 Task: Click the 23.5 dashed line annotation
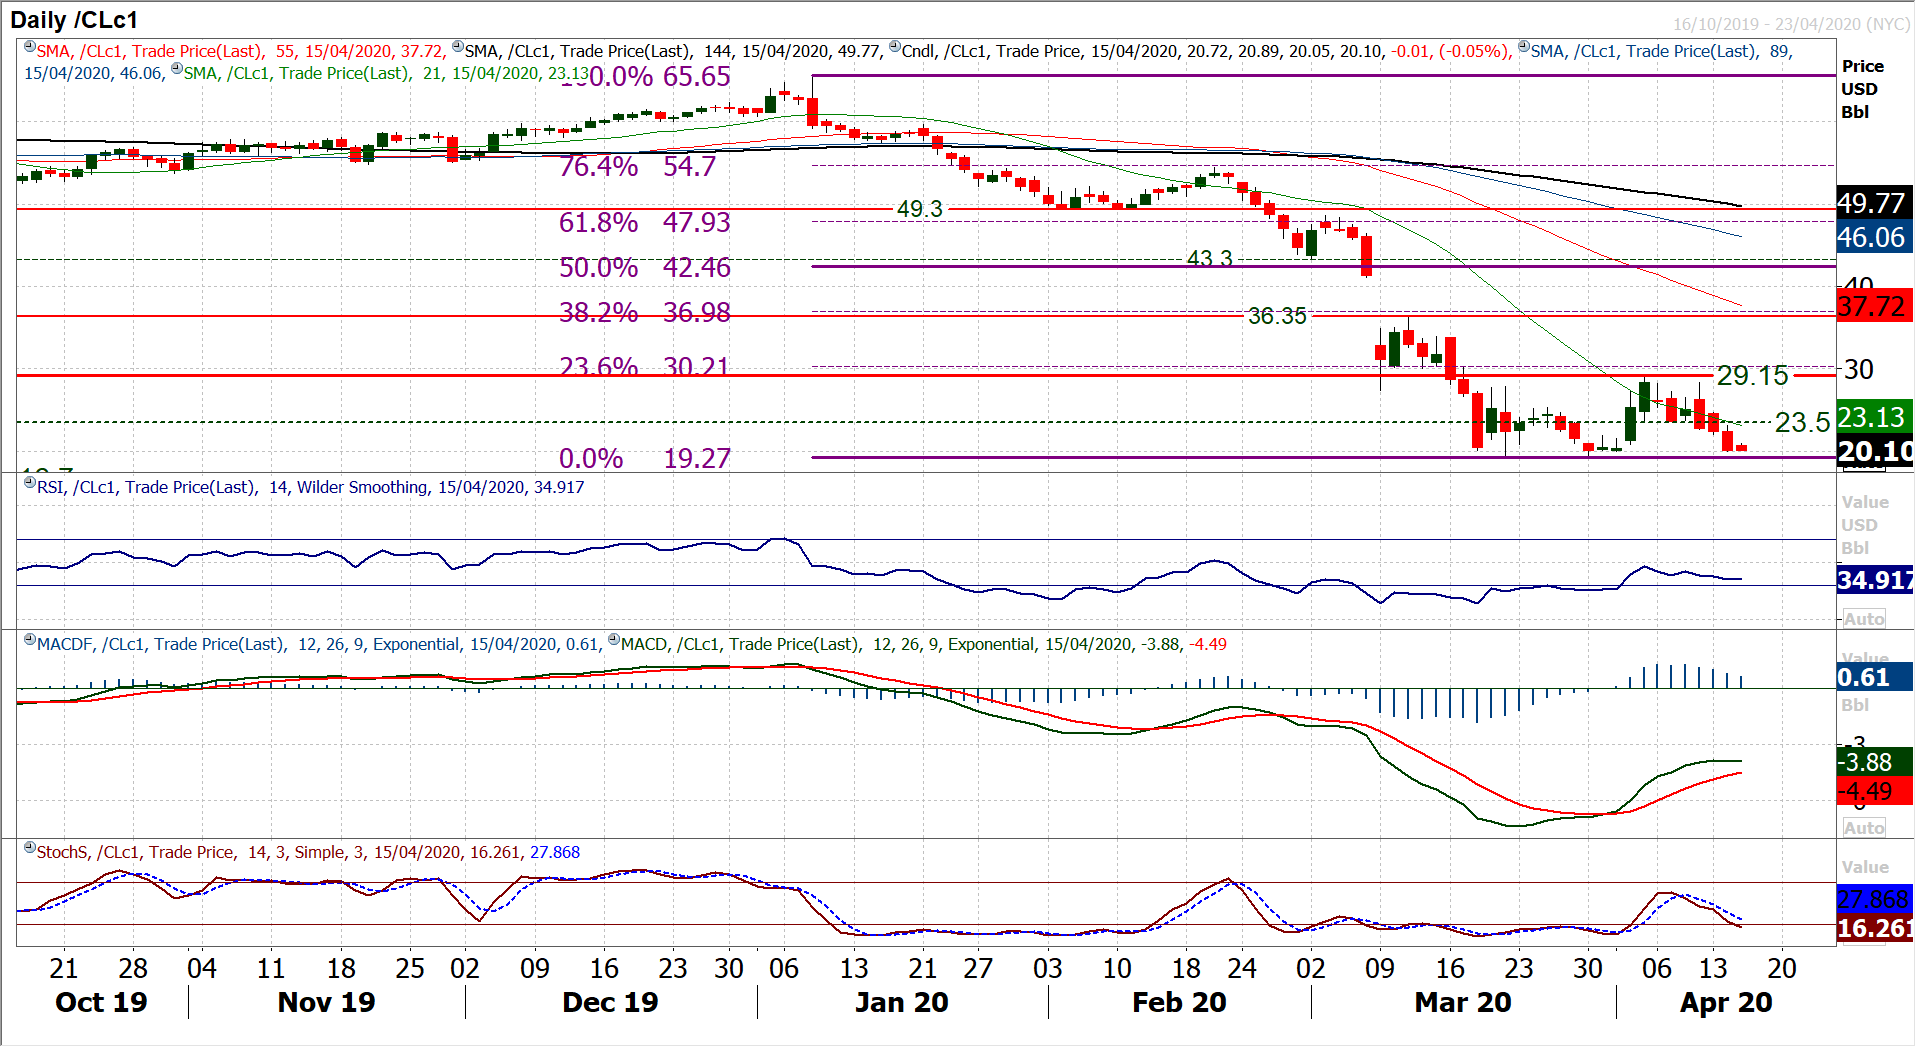[1803, 423]
